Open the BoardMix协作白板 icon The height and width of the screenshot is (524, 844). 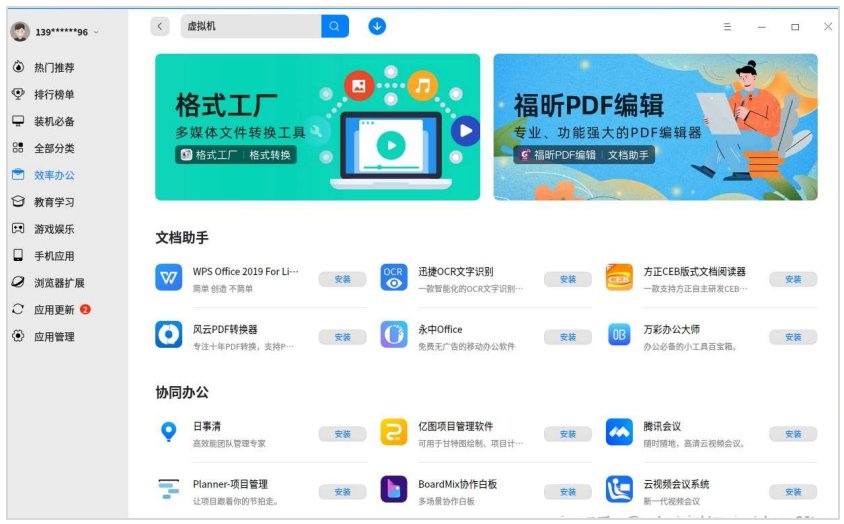[394, 489]
